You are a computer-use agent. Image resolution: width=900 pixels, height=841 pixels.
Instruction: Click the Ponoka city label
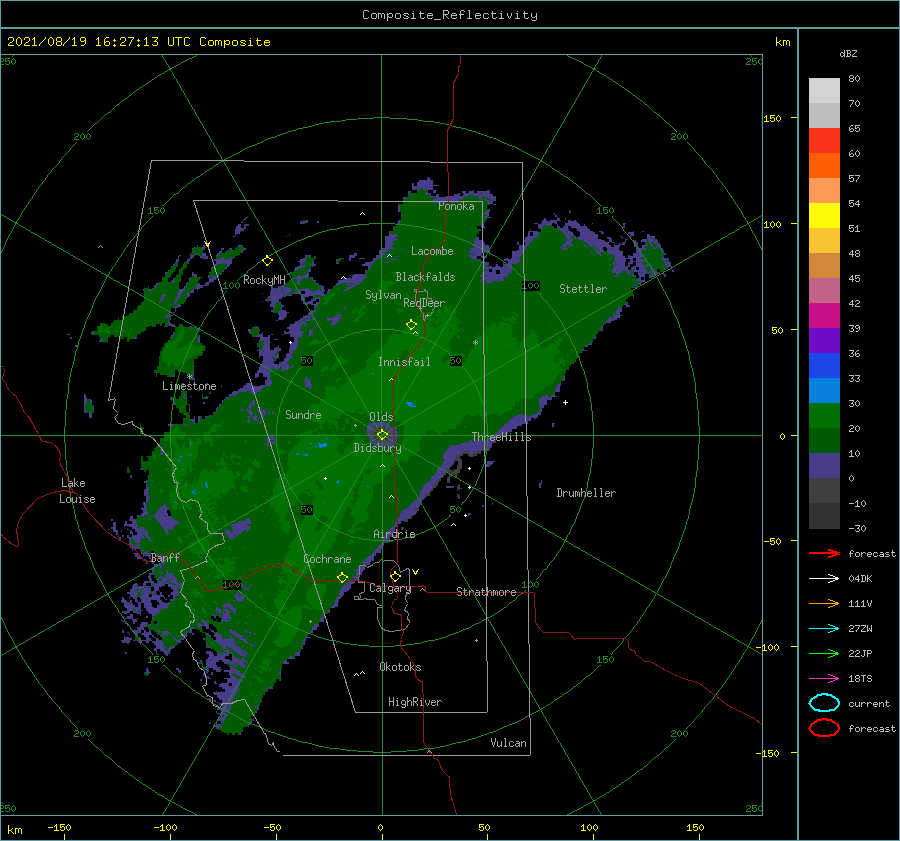(x=456, y=206)
